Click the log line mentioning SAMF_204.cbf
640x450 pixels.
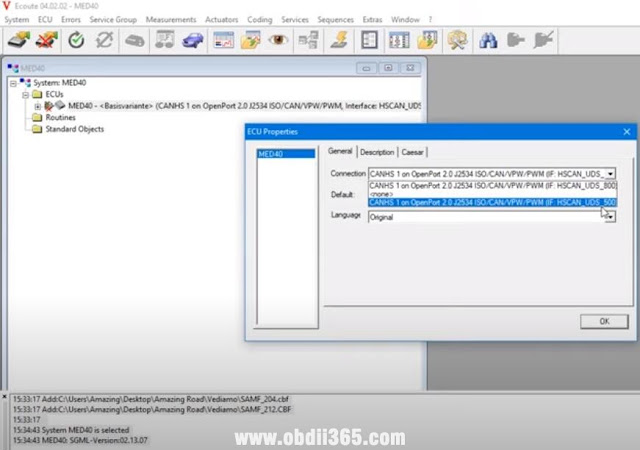tap(151, 399)
